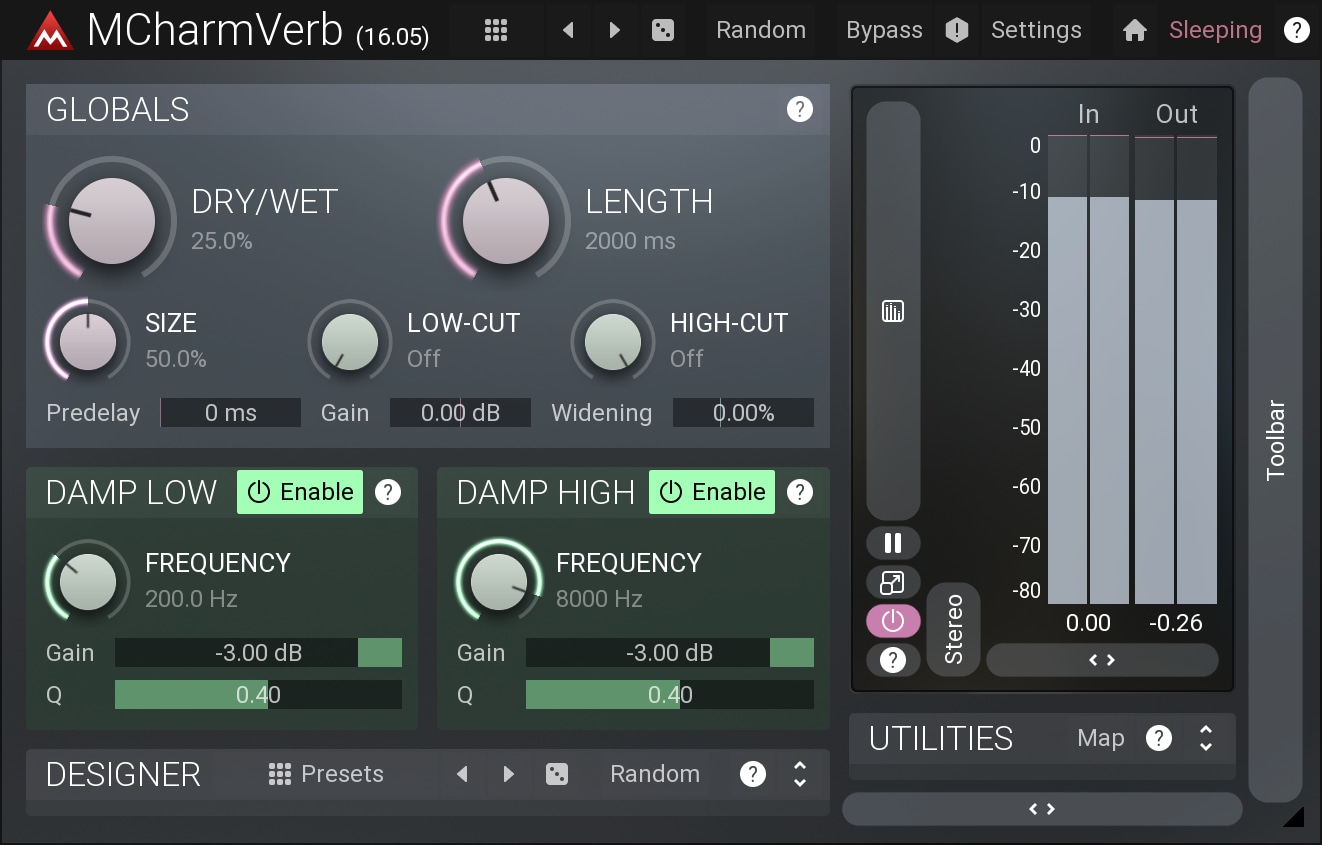Expand the Utilities section arrows
The width and height of the screenshot is (1322, 845).
coord(1206,738)
